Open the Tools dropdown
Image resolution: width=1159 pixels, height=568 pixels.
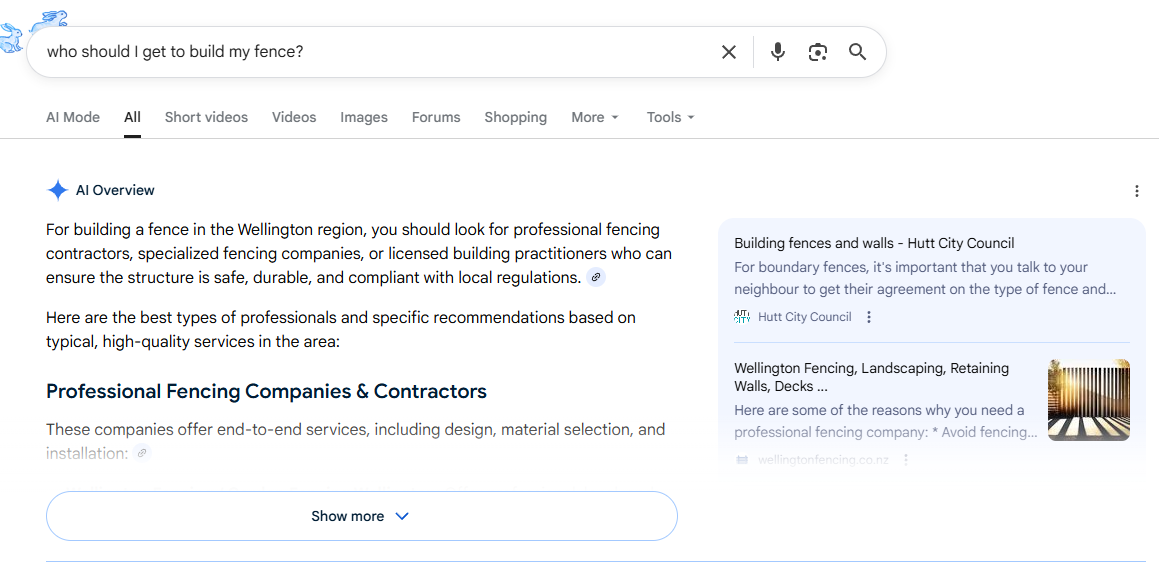click(670, 117)
